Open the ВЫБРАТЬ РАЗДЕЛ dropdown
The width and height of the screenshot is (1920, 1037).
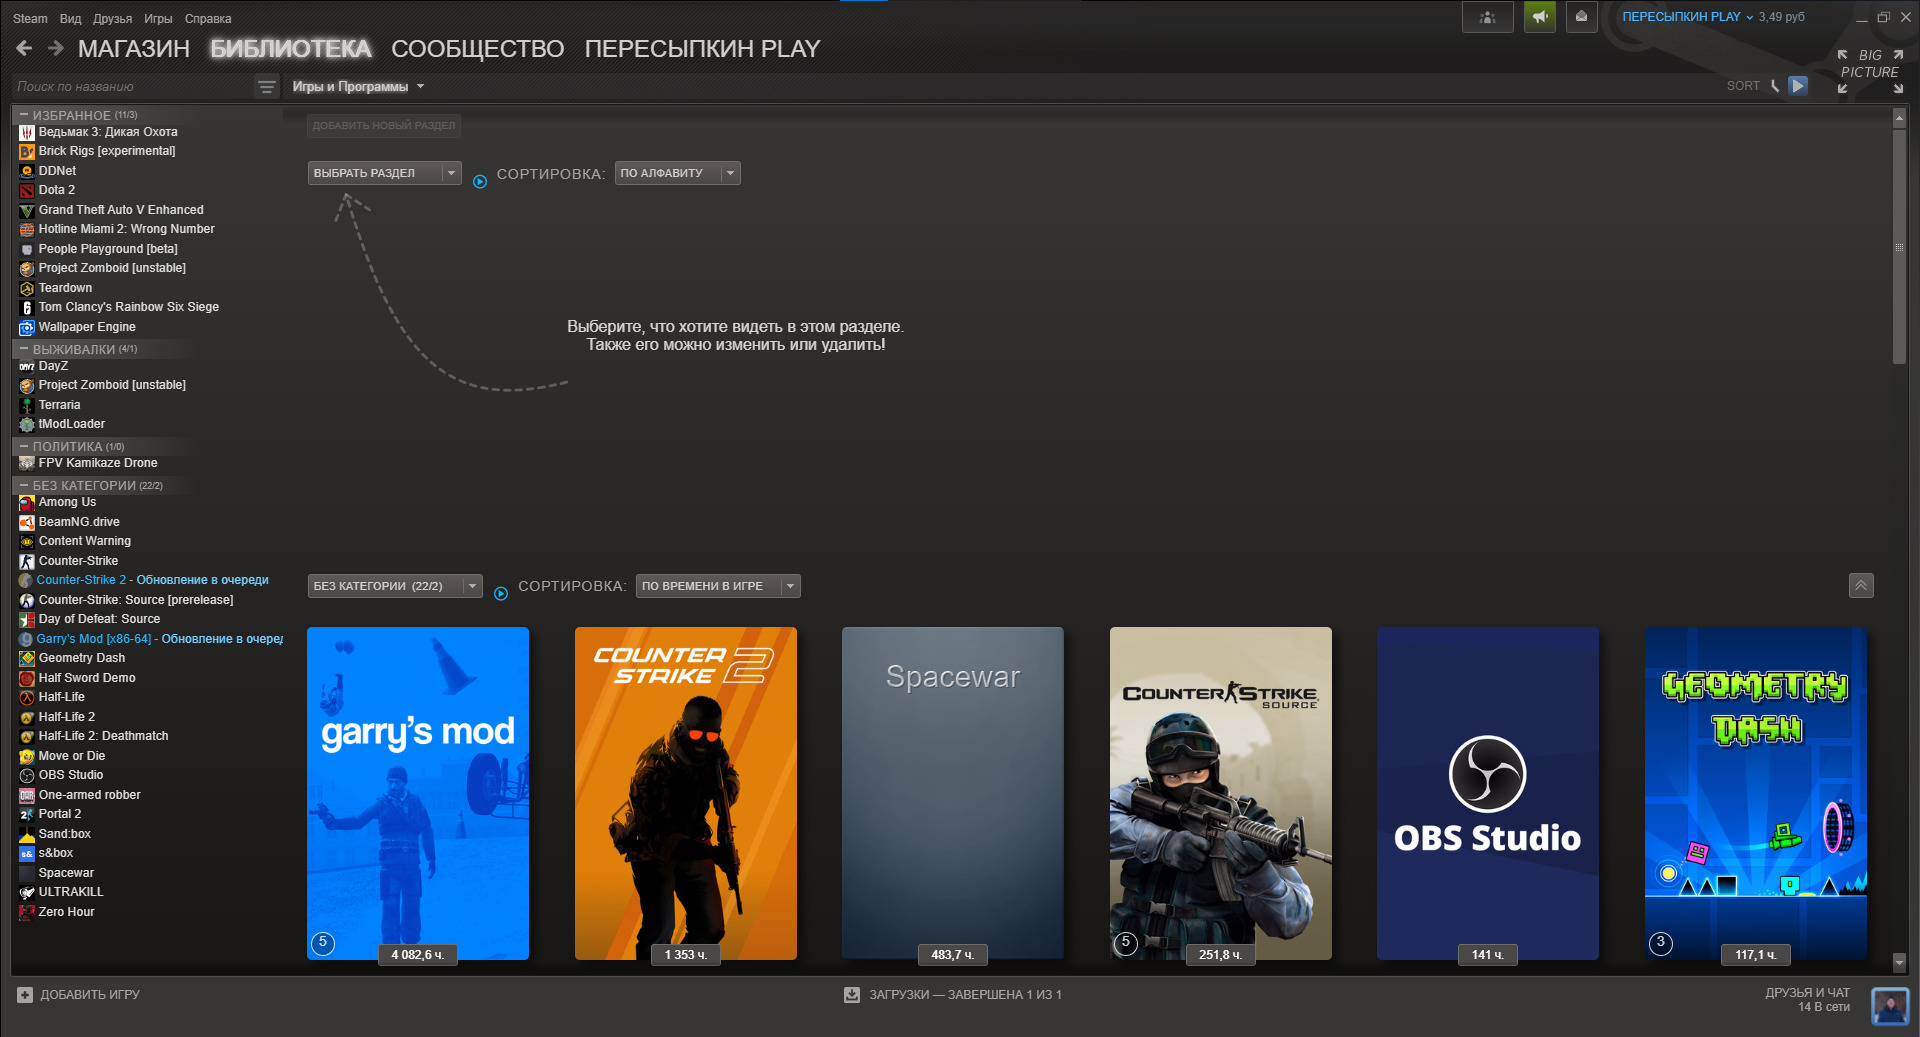pos(384,173)
